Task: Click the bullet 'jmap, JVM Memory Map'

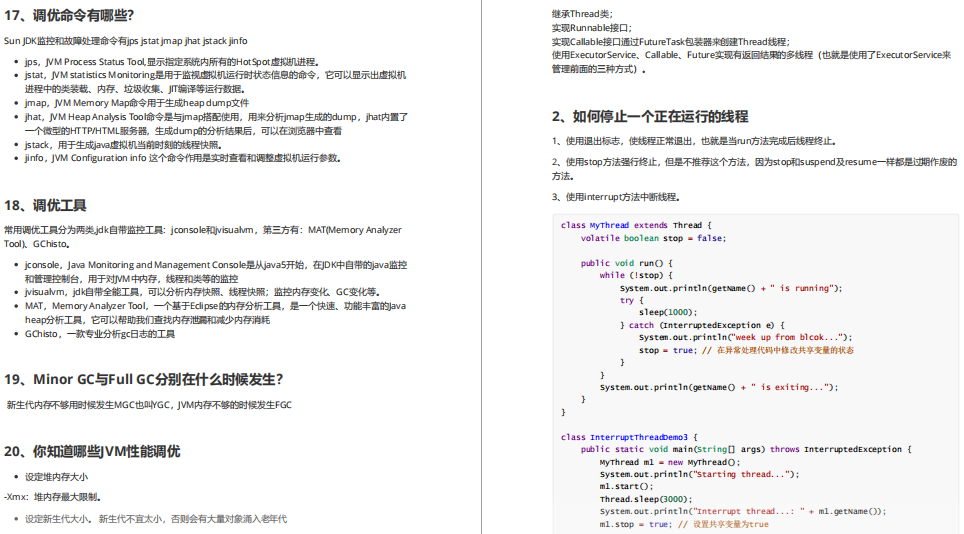Action: pos(136,103)
